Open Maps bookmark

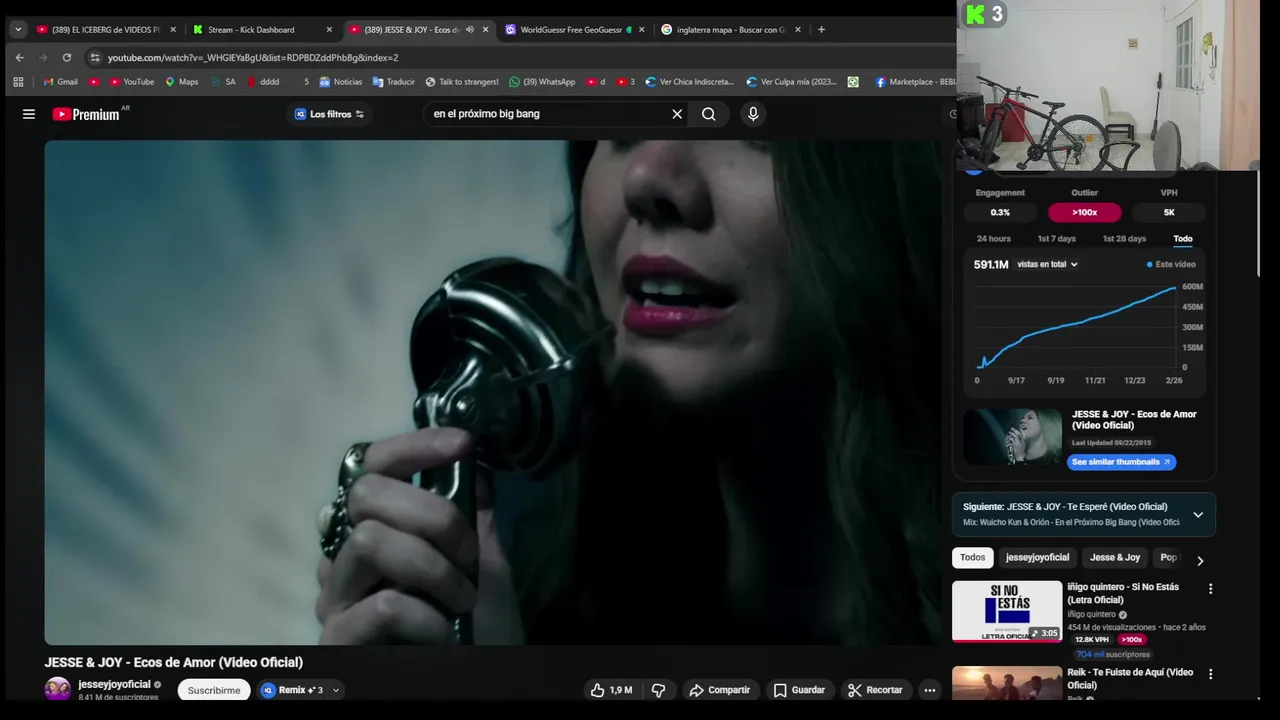[x=181, y=82]
